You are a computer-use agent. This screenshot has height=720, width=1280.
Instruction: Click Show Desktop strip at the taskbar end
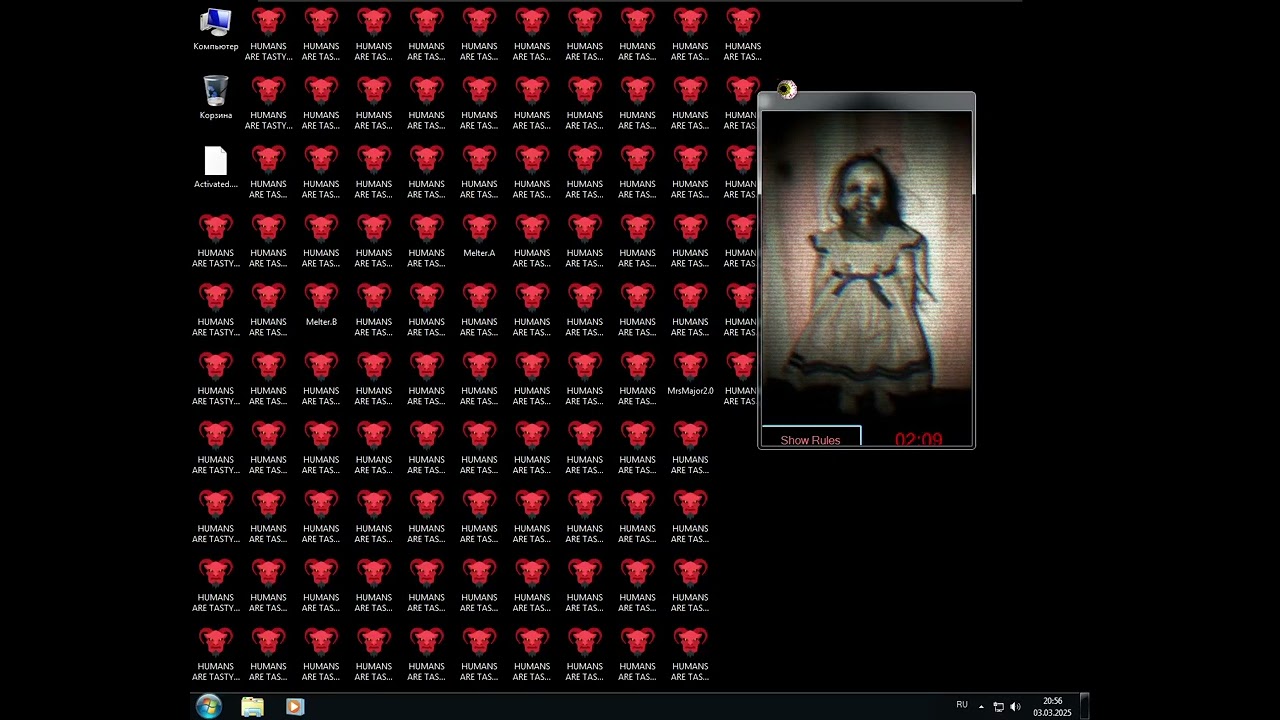point(1084,707)
